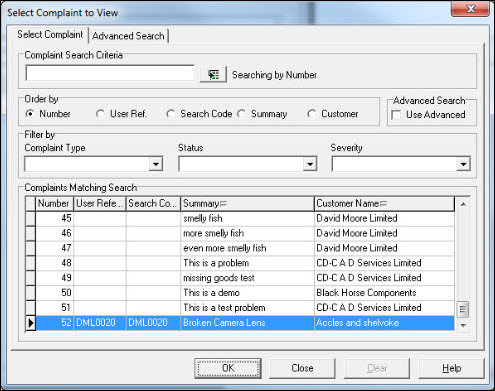Viewport: 495px width, 391px height.
Task: Click DML0020 in the User Reference column
Action: [100, 323]
